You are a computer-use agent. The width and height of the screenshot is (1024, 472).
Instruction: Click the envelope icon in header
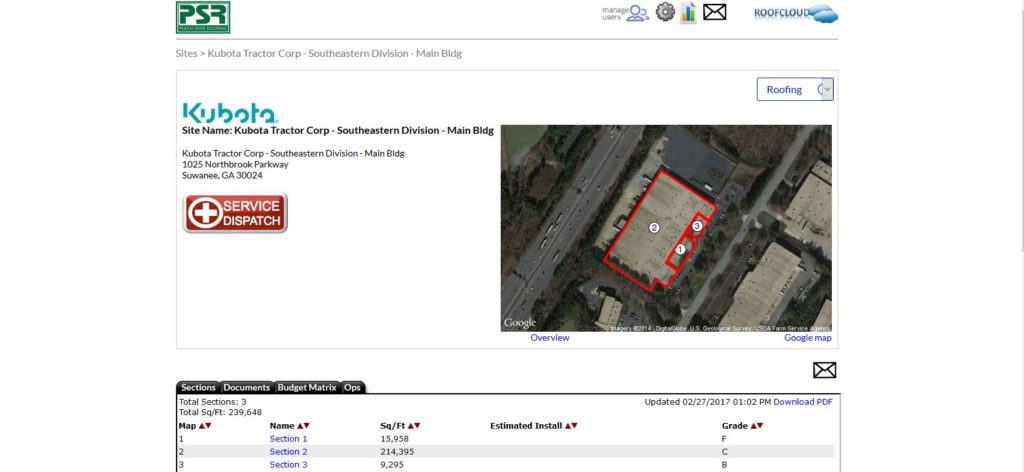point(714,13)
